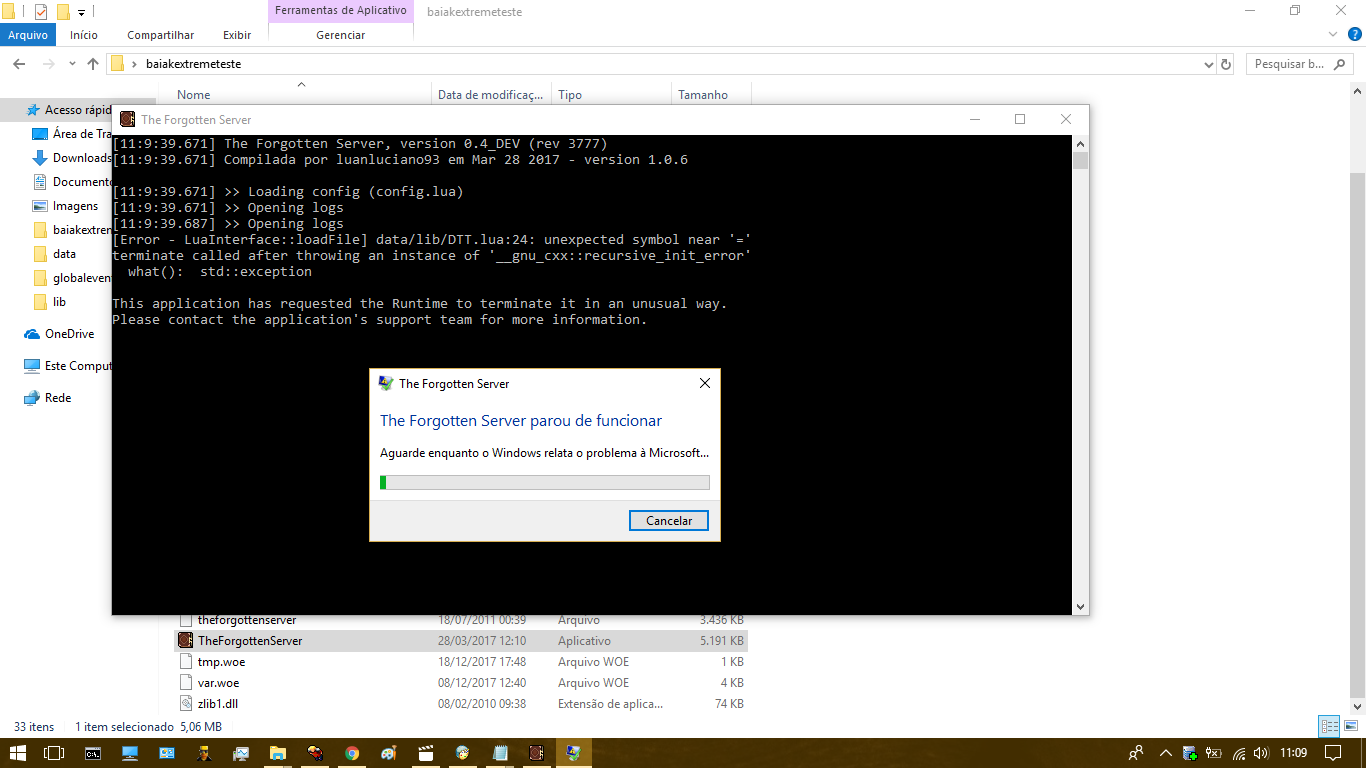The image size is (1366, 768).
Task: Switch to the Início ribbon tab
Action: point(84,35)
